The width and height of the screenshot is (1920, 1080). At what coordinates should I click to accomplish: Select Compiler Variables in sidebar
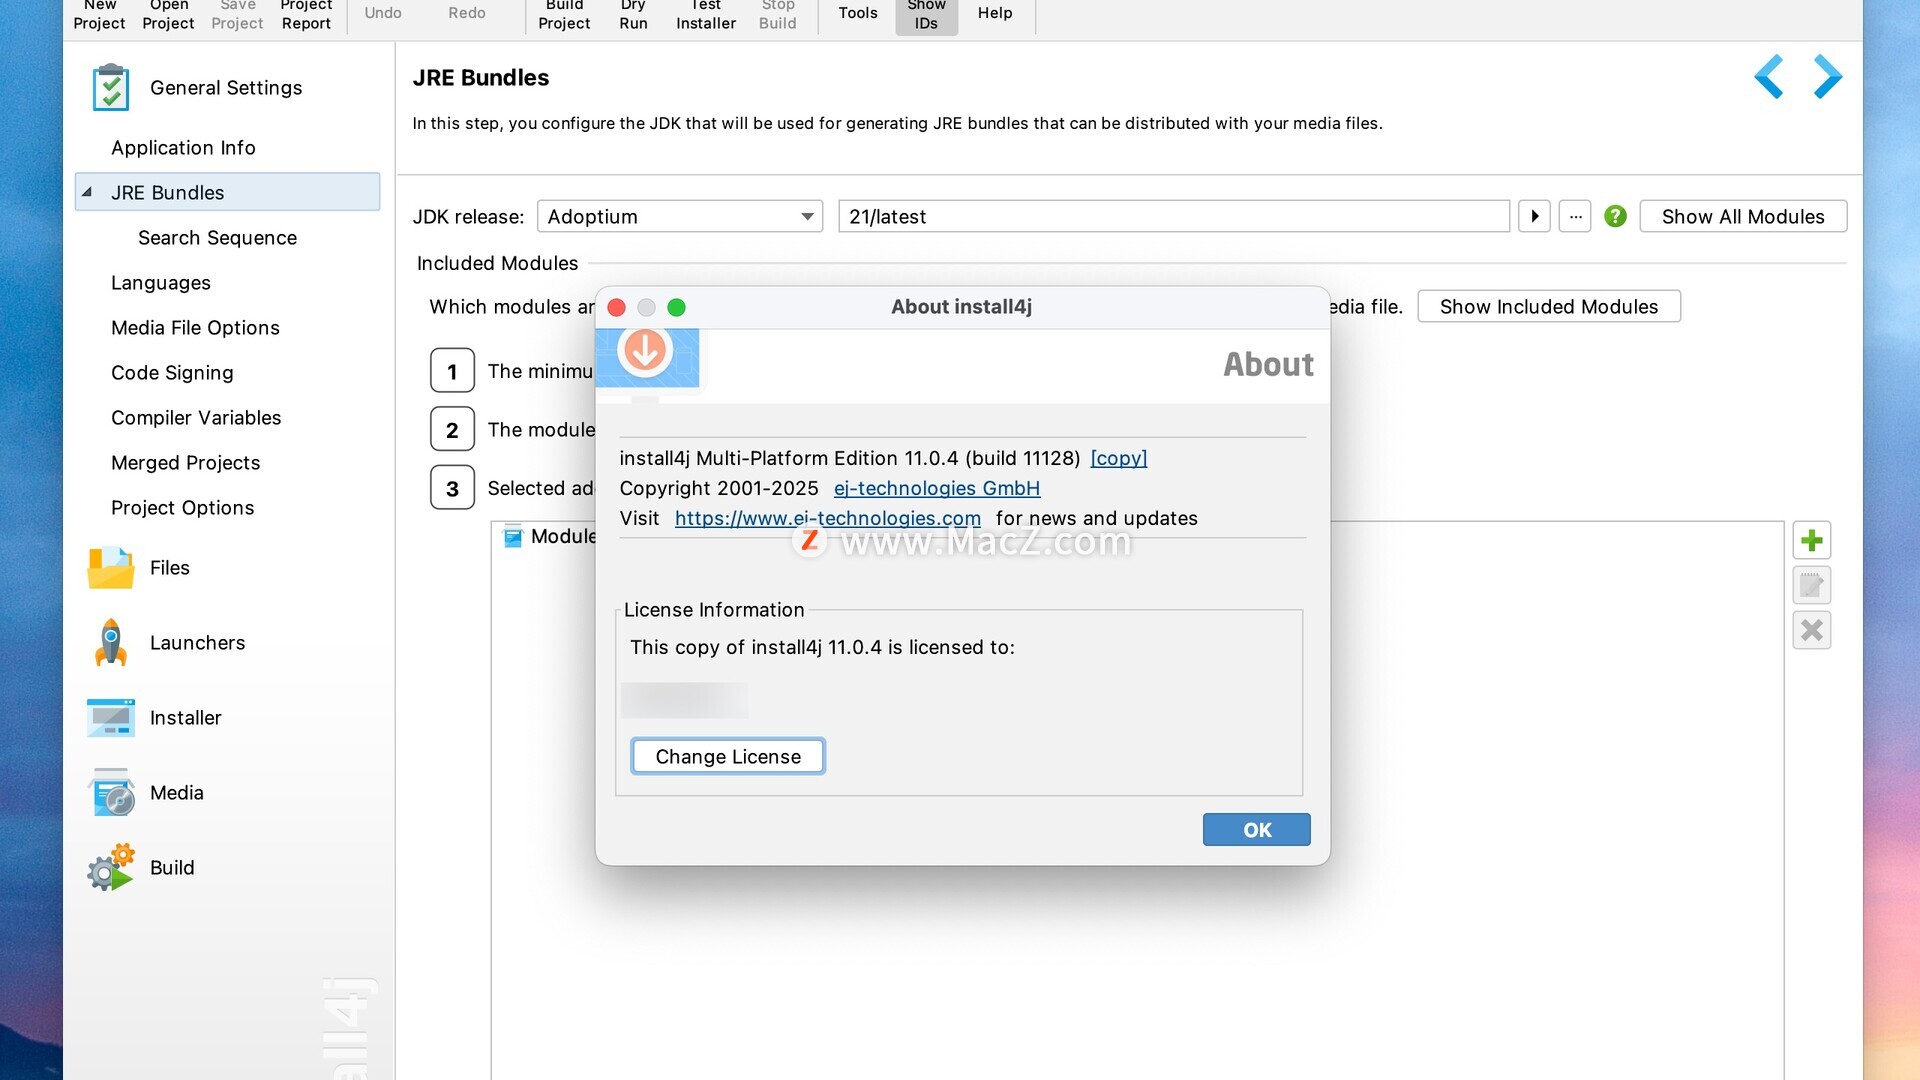(x=196, y=417)
